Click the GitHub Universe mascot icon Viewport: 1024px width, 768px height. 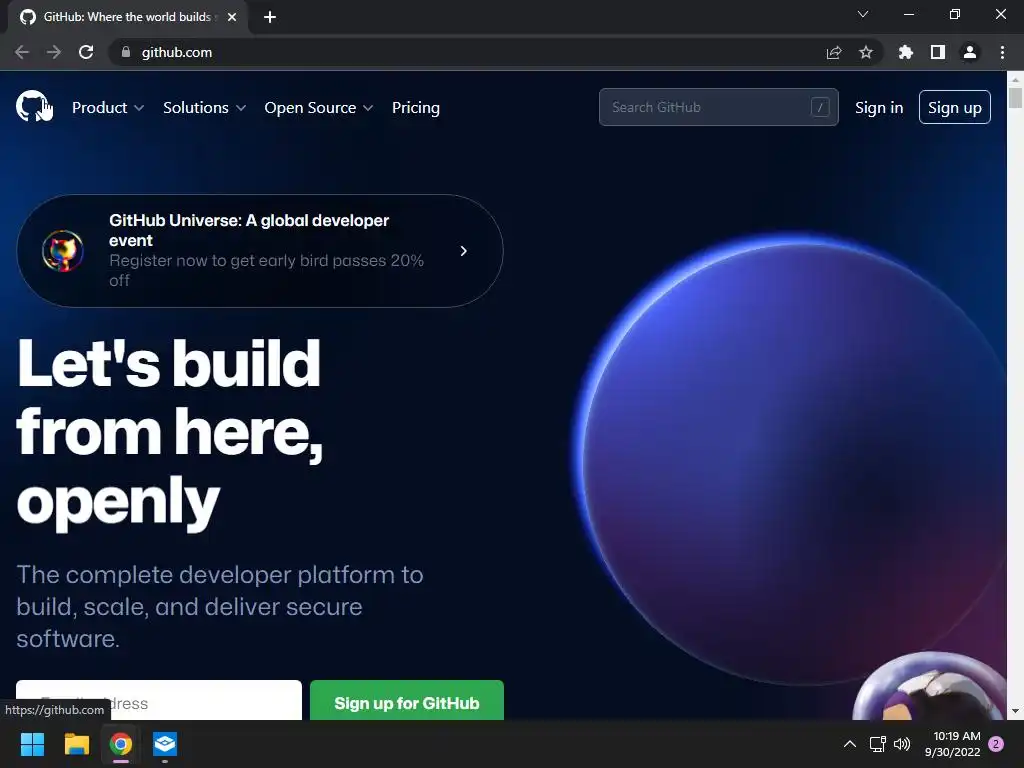pyautogui.click(x=63, y=251)
